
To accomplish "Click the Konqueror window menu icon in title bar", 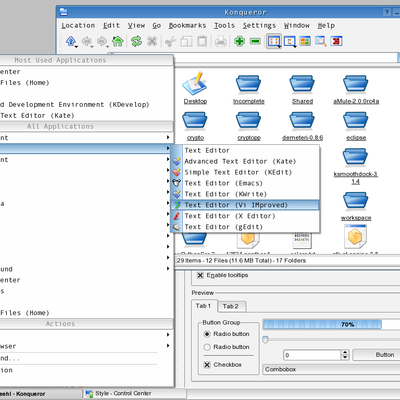I will coord(63,12).
